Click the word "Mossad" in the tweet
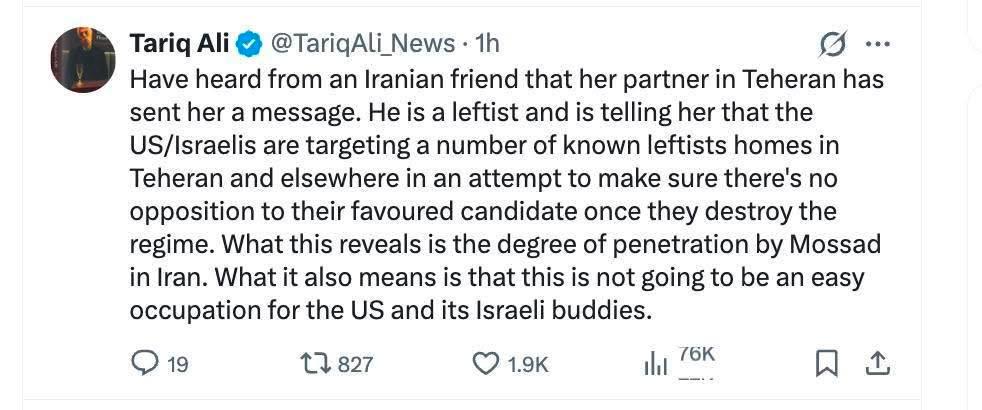Image resolution: width=982 pixels, height=410 pixels. 833,245
